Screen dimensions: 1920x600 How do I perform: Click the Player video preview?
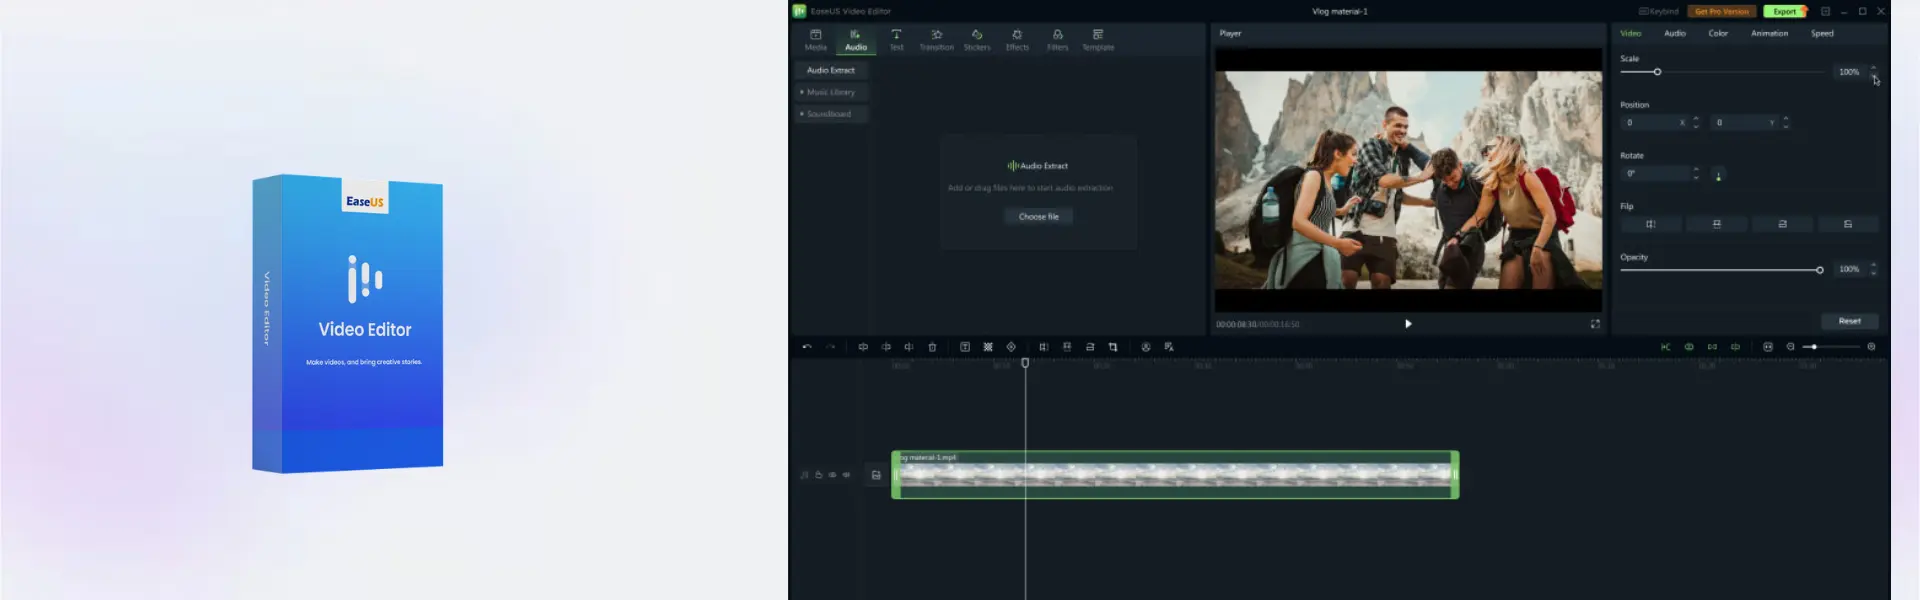1408,180
